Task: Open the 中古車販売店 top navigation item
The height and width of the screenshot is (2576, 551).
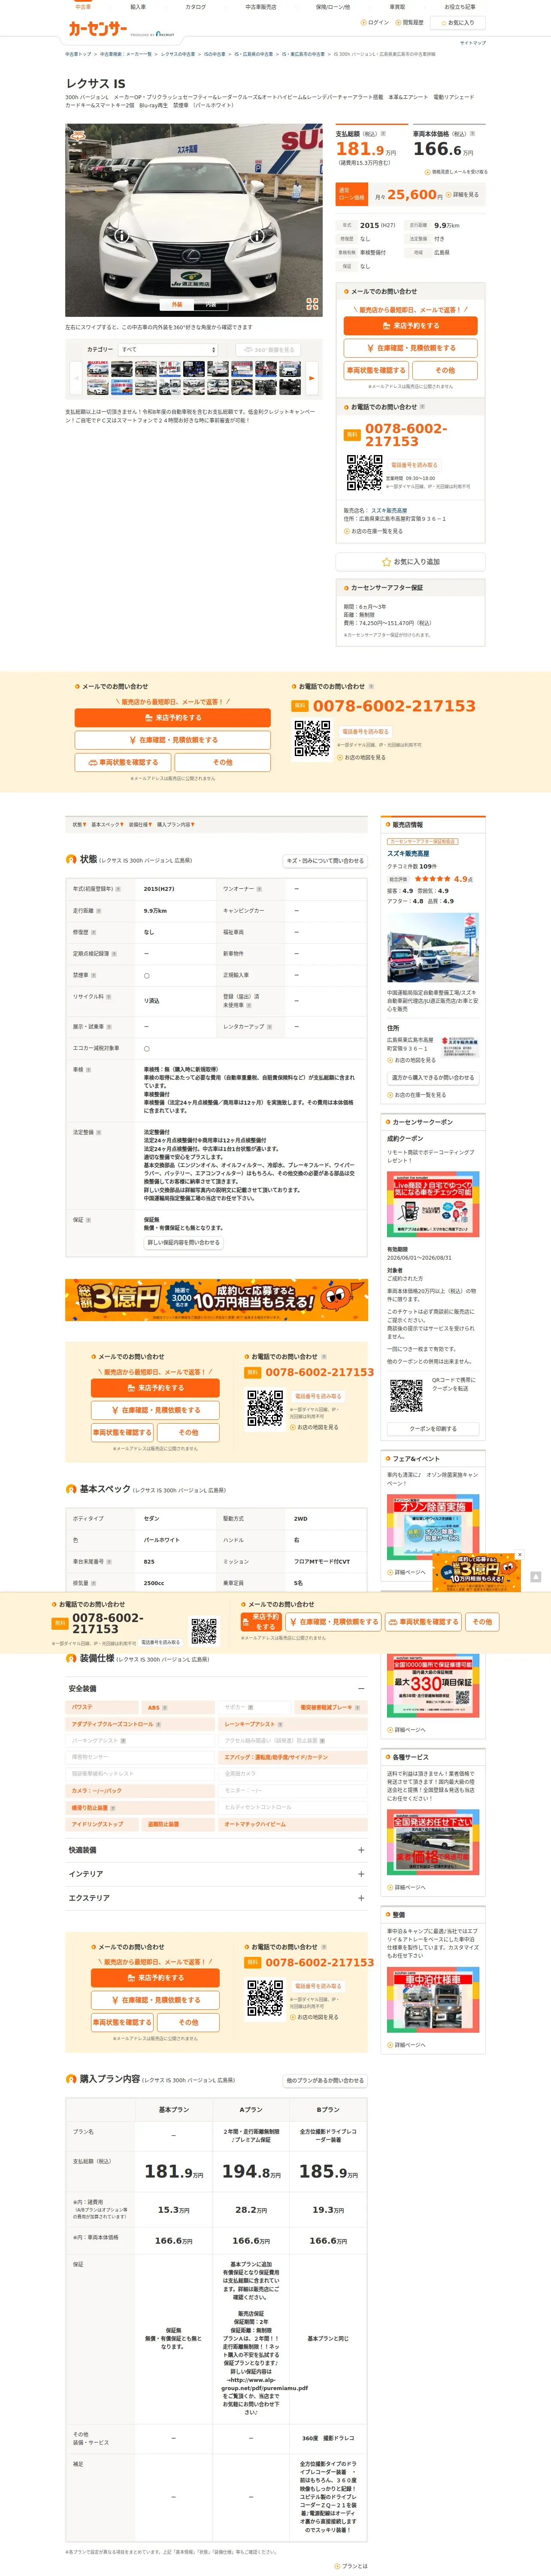Action: pos(261,7)
